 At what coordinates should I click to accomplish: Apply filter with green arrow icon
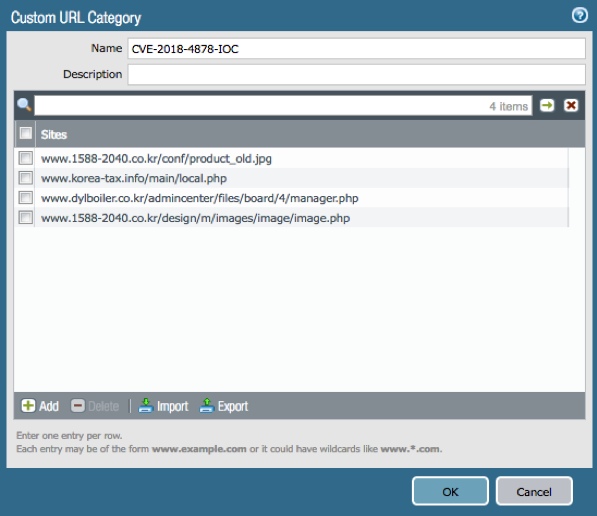(547, 105)
